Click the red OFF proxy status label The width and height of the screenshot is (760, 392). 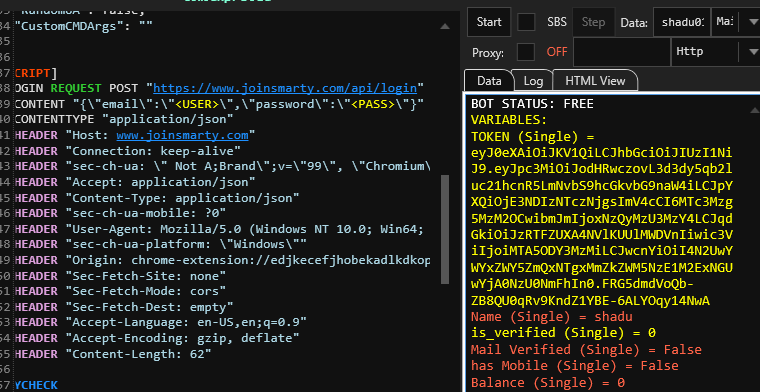[x=557, y=52]
